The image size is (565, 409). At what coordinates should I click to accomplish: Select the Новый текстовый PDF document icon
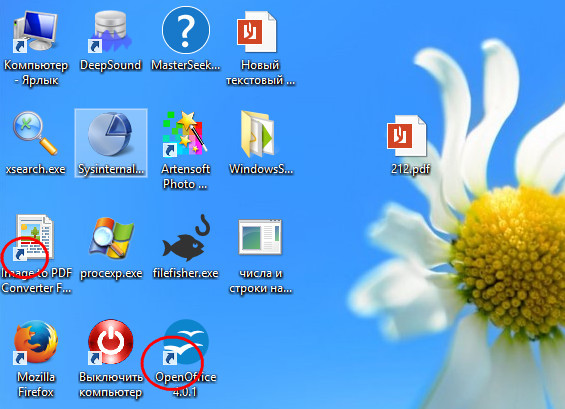[257, 32]
